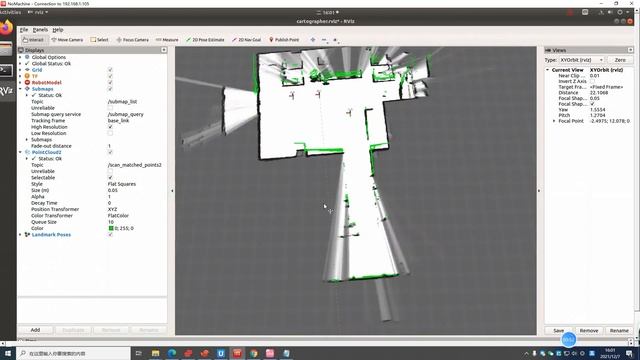The image size is (640, 360).
Task: Open the clock menu in Ubuntu top bar
Action: pos(328,13)
